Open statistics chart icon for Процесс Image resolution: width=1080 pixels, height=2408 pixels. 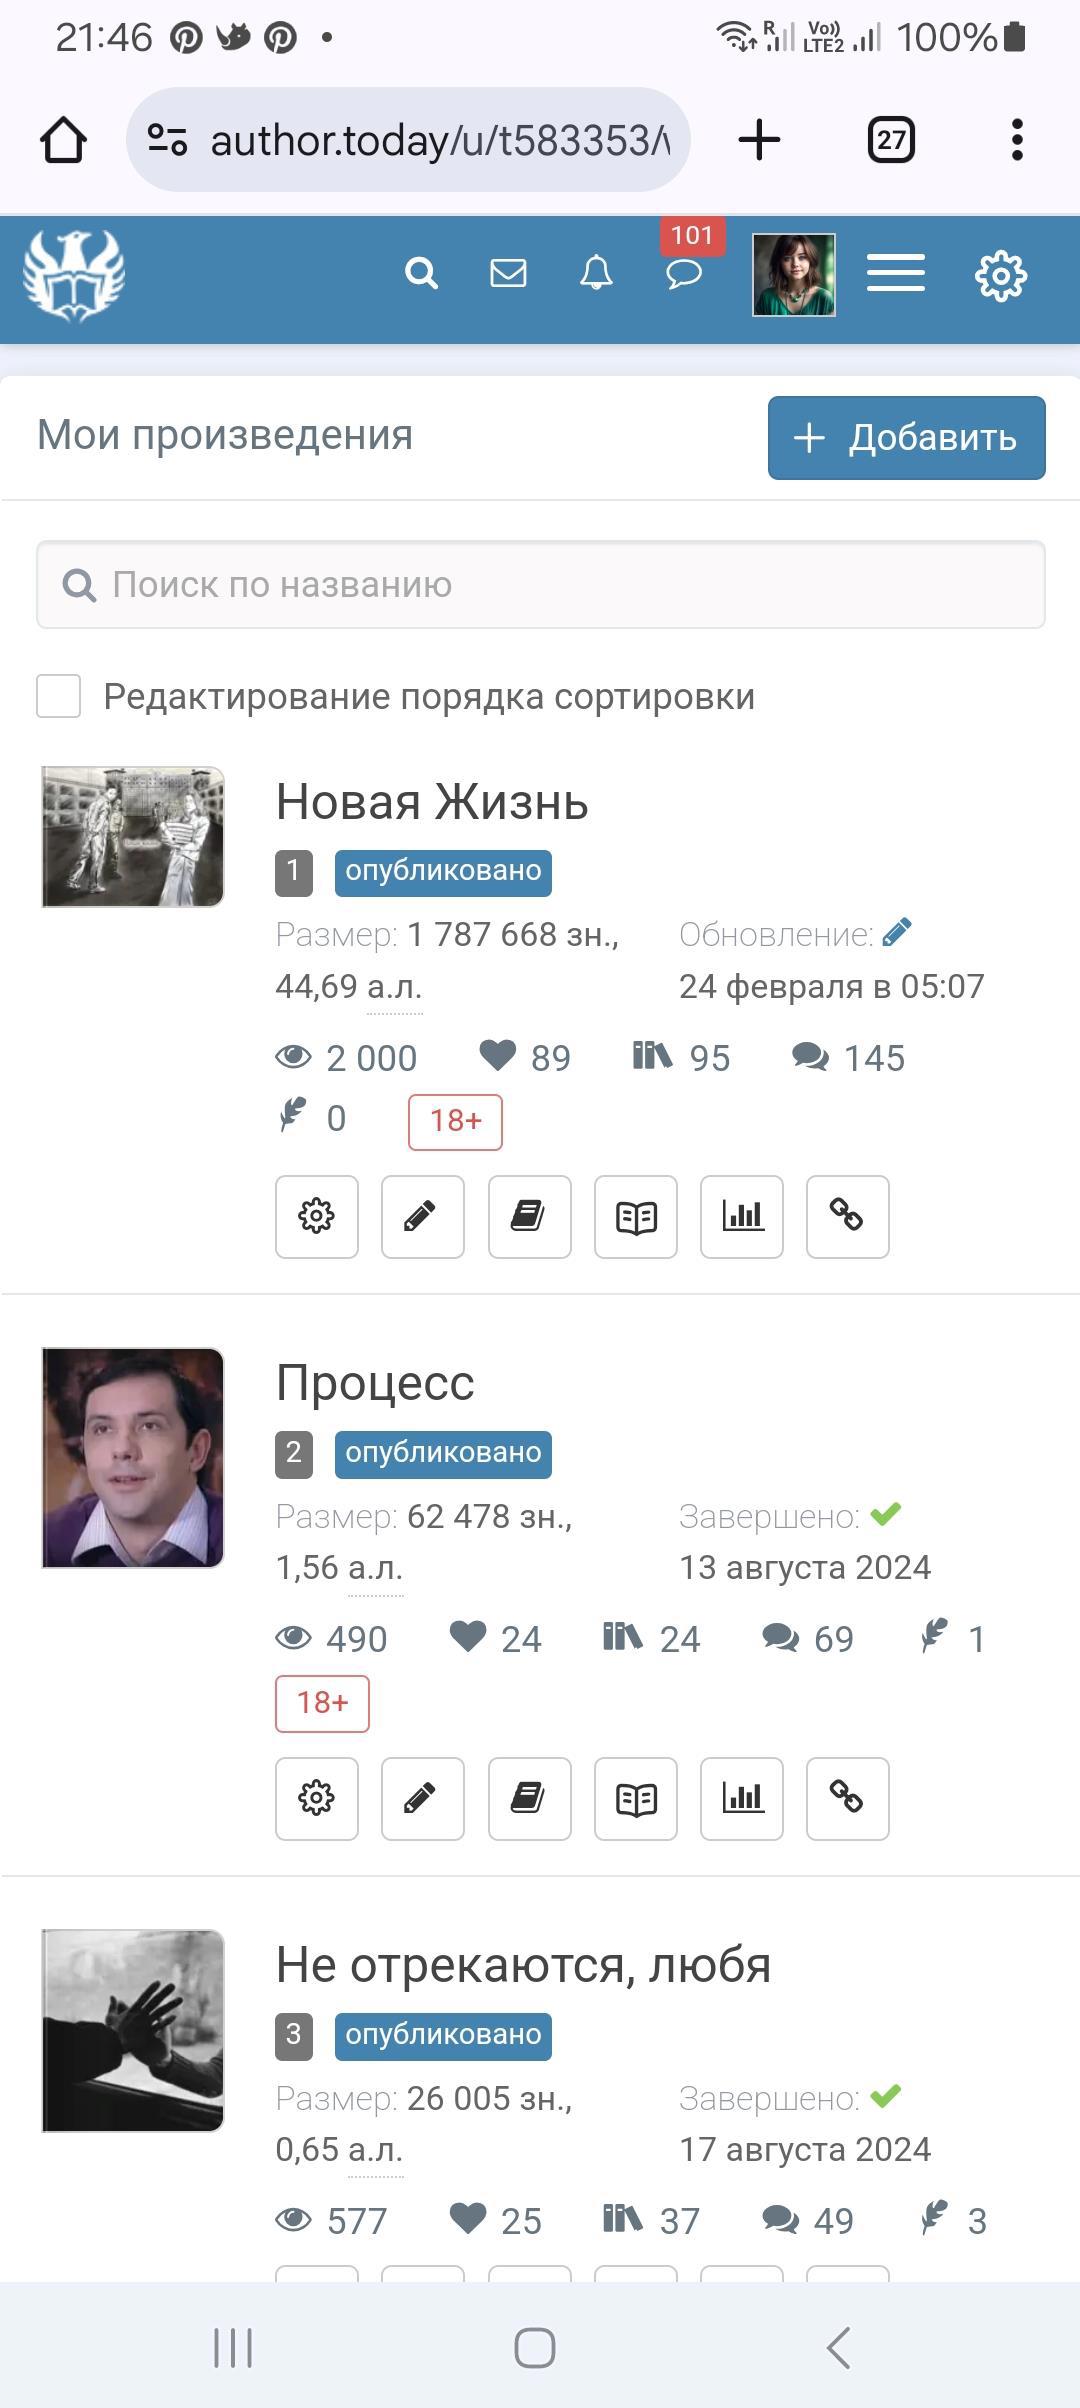(742, 1799)
